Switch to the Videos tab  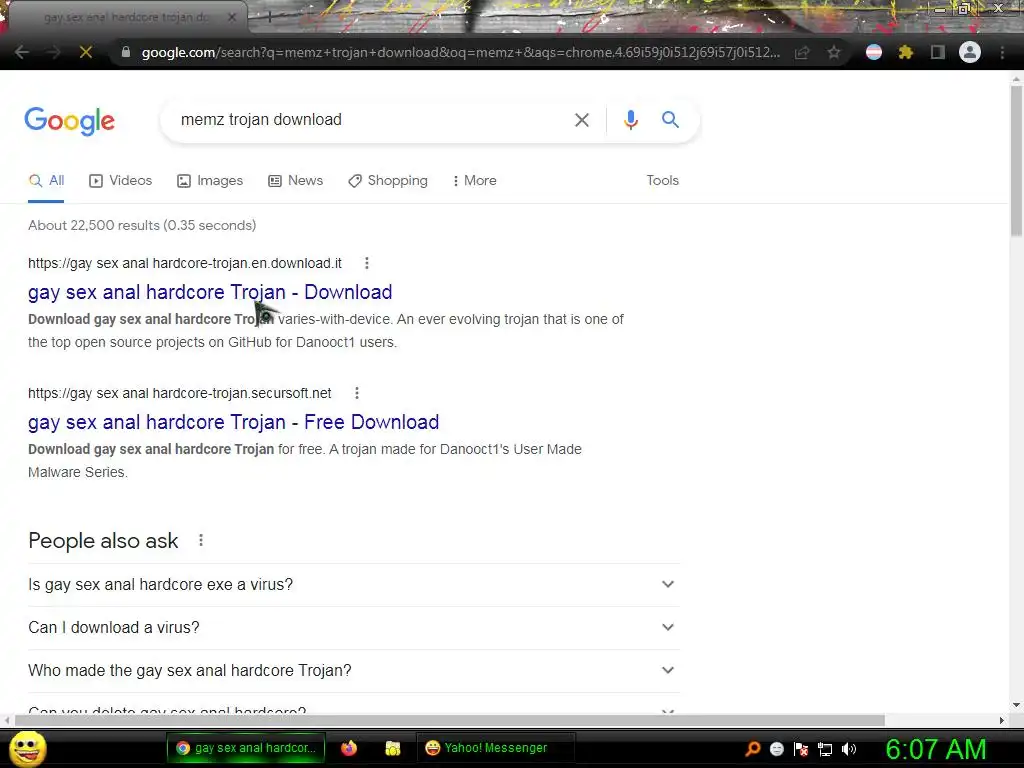[121, 181]
